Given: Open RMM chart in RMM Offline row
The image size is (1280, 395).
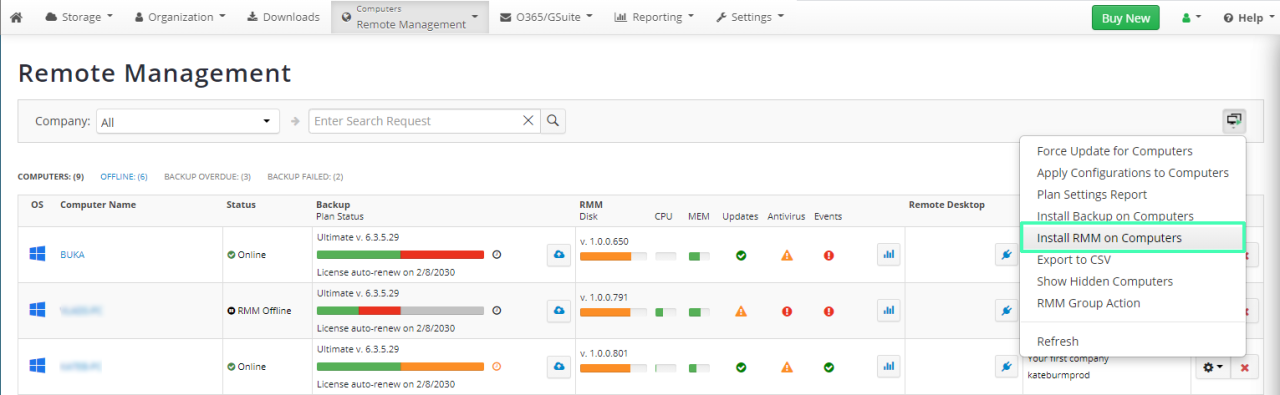Looking at the screenshot, I should (x=888, y=311).
